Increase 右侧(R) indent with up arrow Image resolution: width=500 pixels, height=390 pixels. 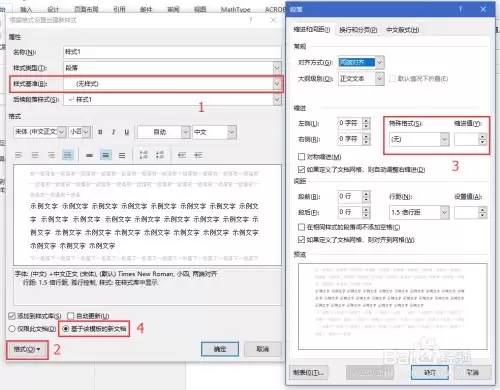click(x=366, y=136)
